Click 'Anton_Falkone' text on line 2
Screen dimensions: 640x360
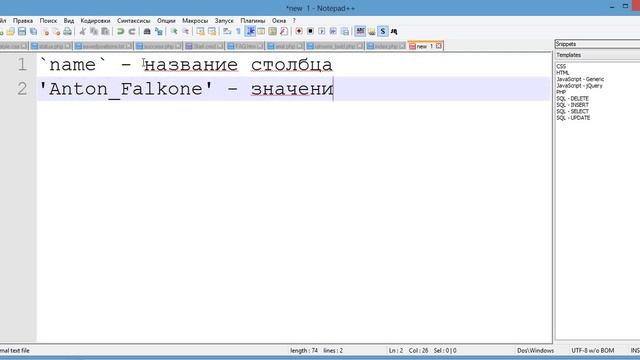pos(126,89)
